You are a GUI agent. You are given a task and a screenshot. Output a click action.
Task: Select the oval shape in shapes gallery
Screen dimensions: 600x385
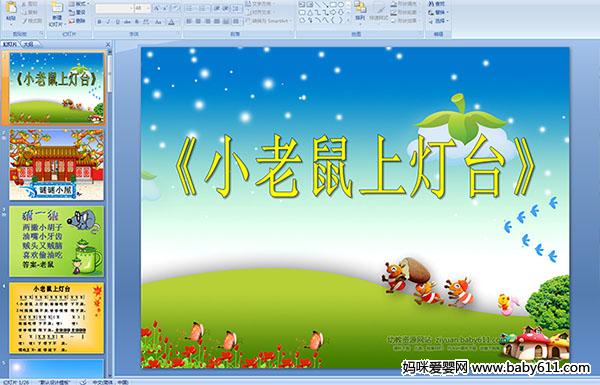point(341,5)
